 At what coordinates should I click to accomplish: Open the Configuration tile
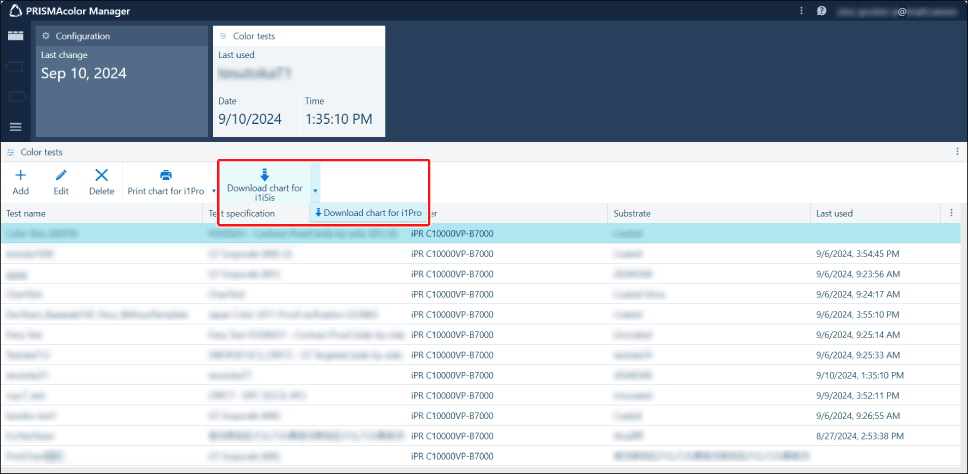pos(121,80)
